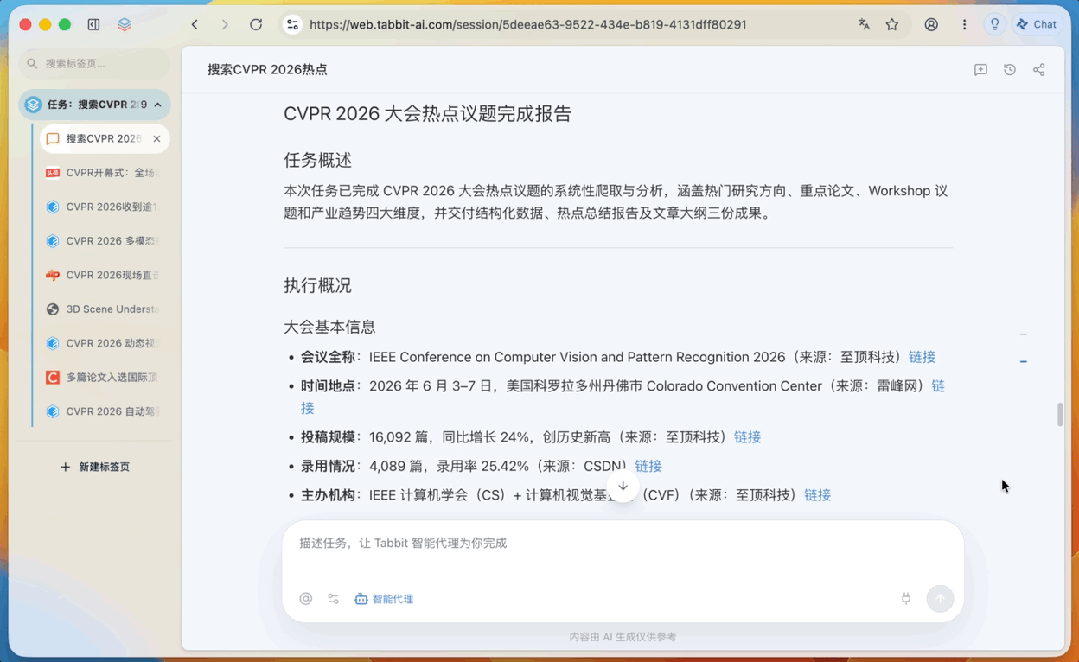Image resolution: width=1079 pixels, height=662 pixels.
Task: Click the lightbulb icon in toolbar
Action: [x=995, y=25]
